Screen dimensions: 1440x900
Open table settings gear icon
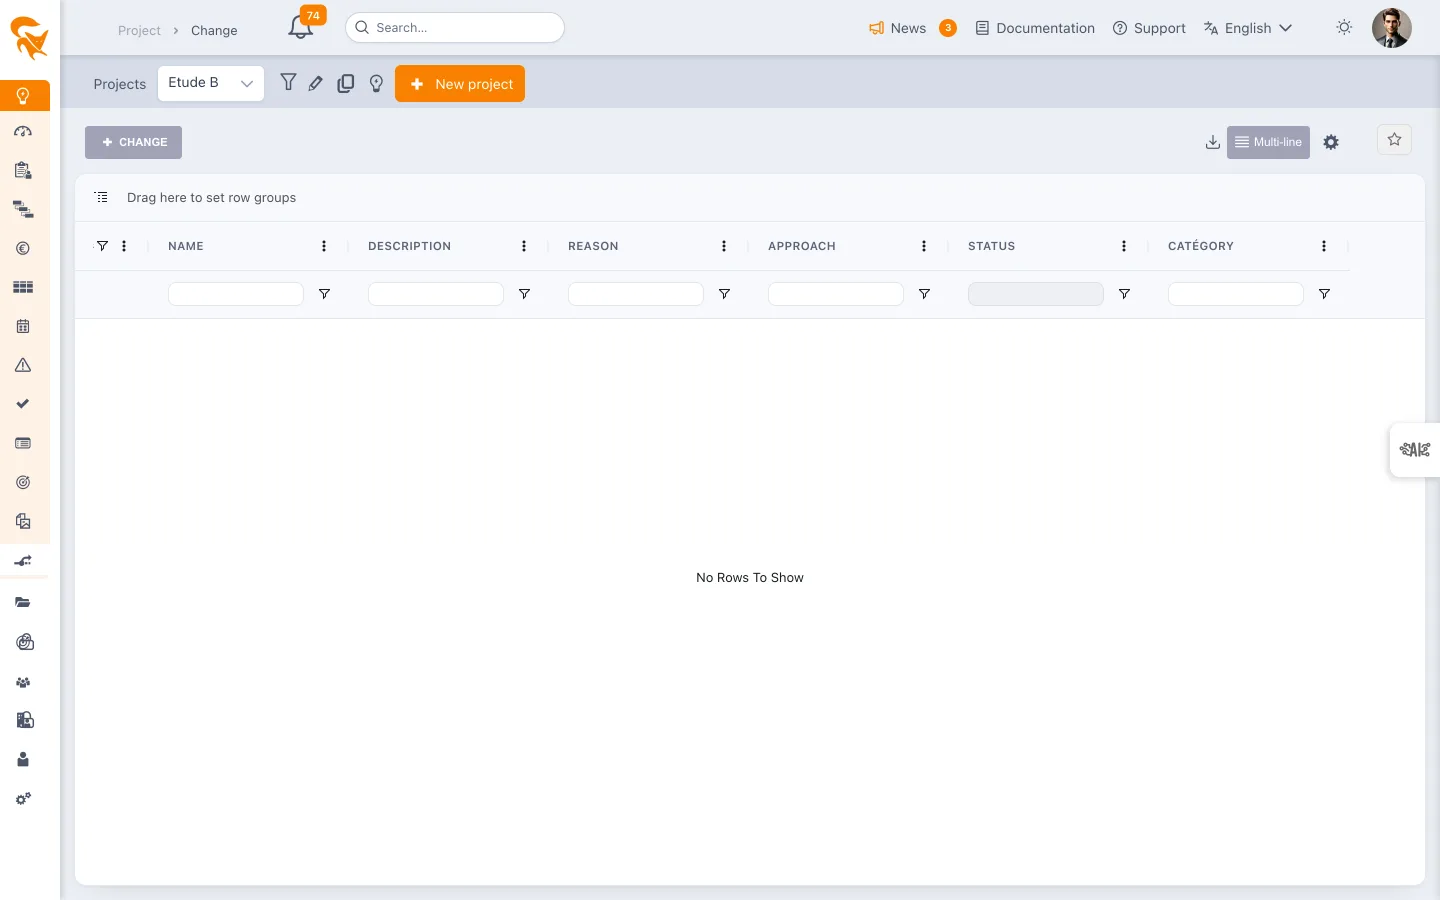point(1331,142)
